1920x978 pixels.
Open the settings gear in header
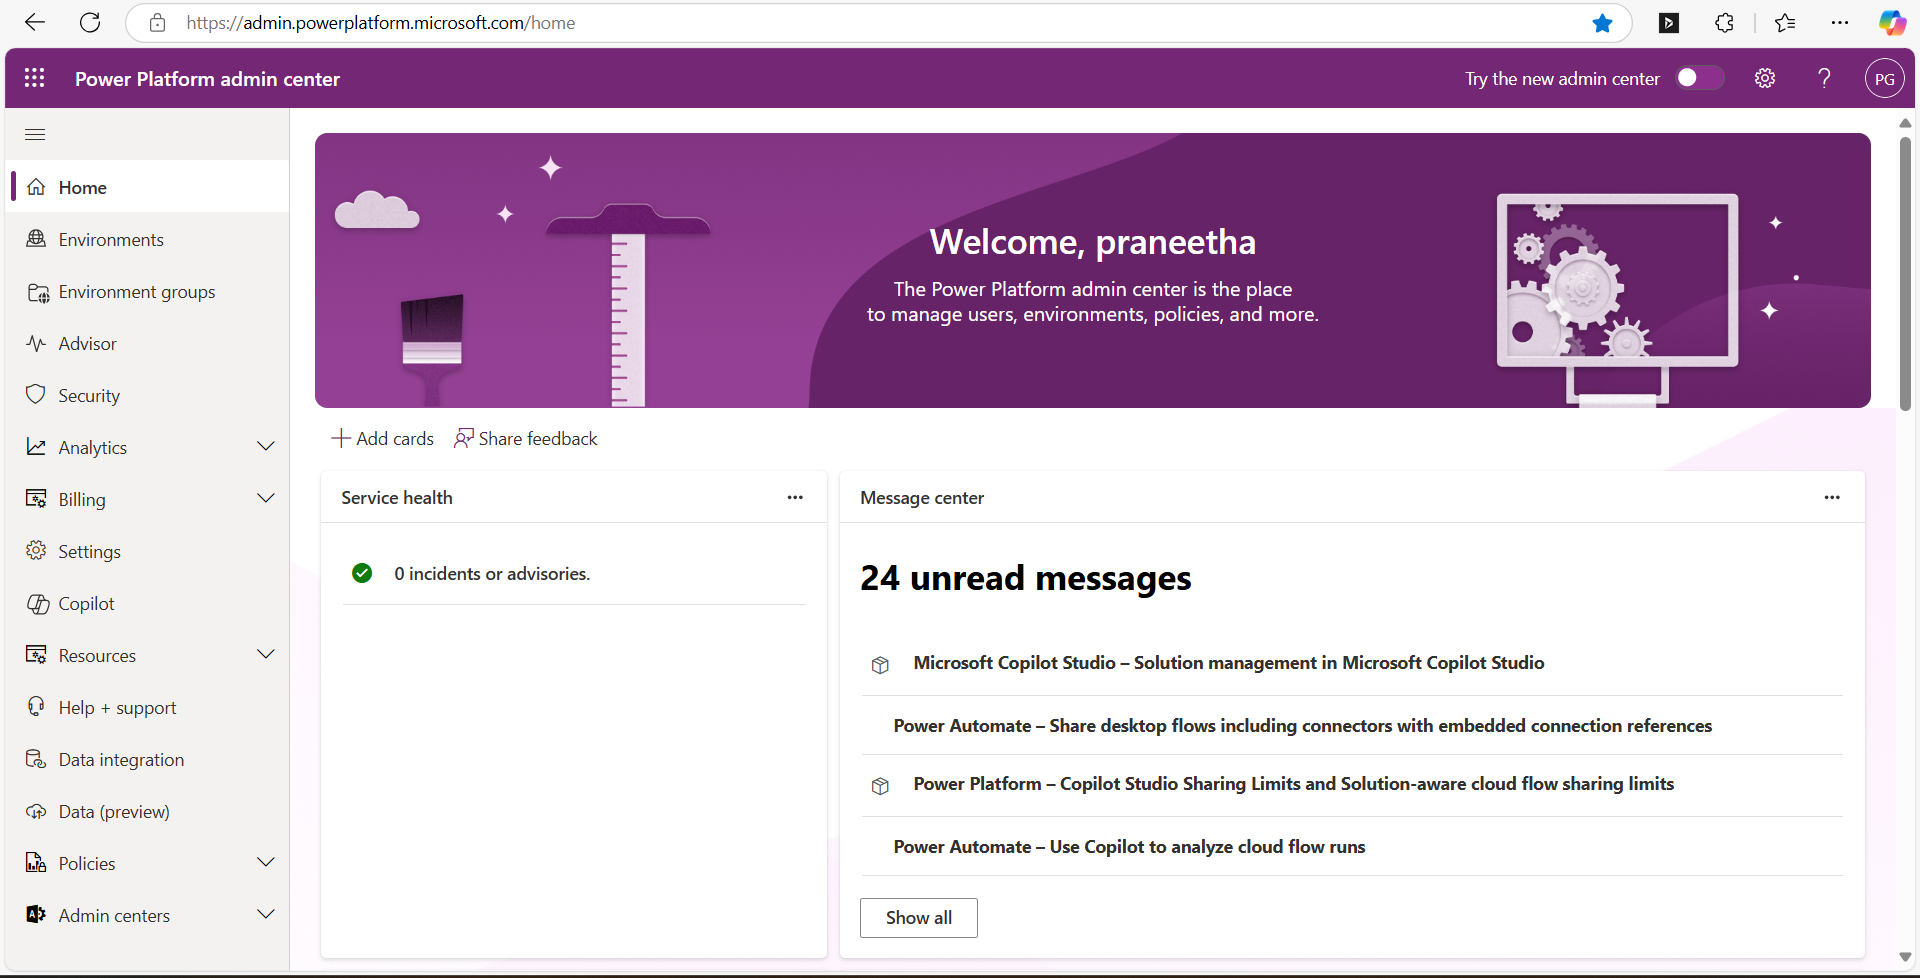(x=1765, y=78)
